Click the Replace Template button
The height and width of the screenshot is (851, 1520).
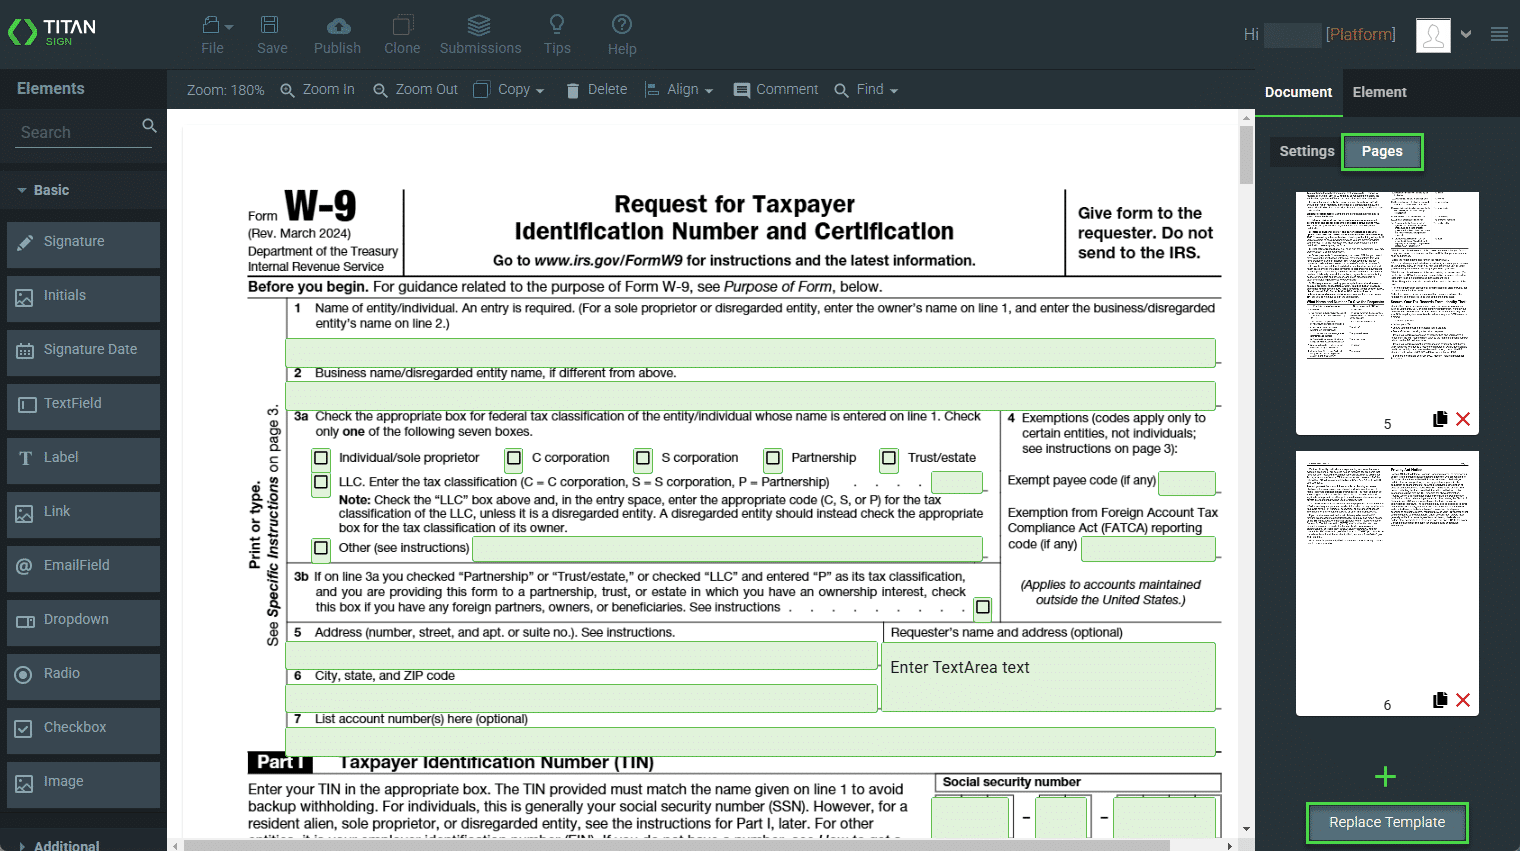[1386, 822]
